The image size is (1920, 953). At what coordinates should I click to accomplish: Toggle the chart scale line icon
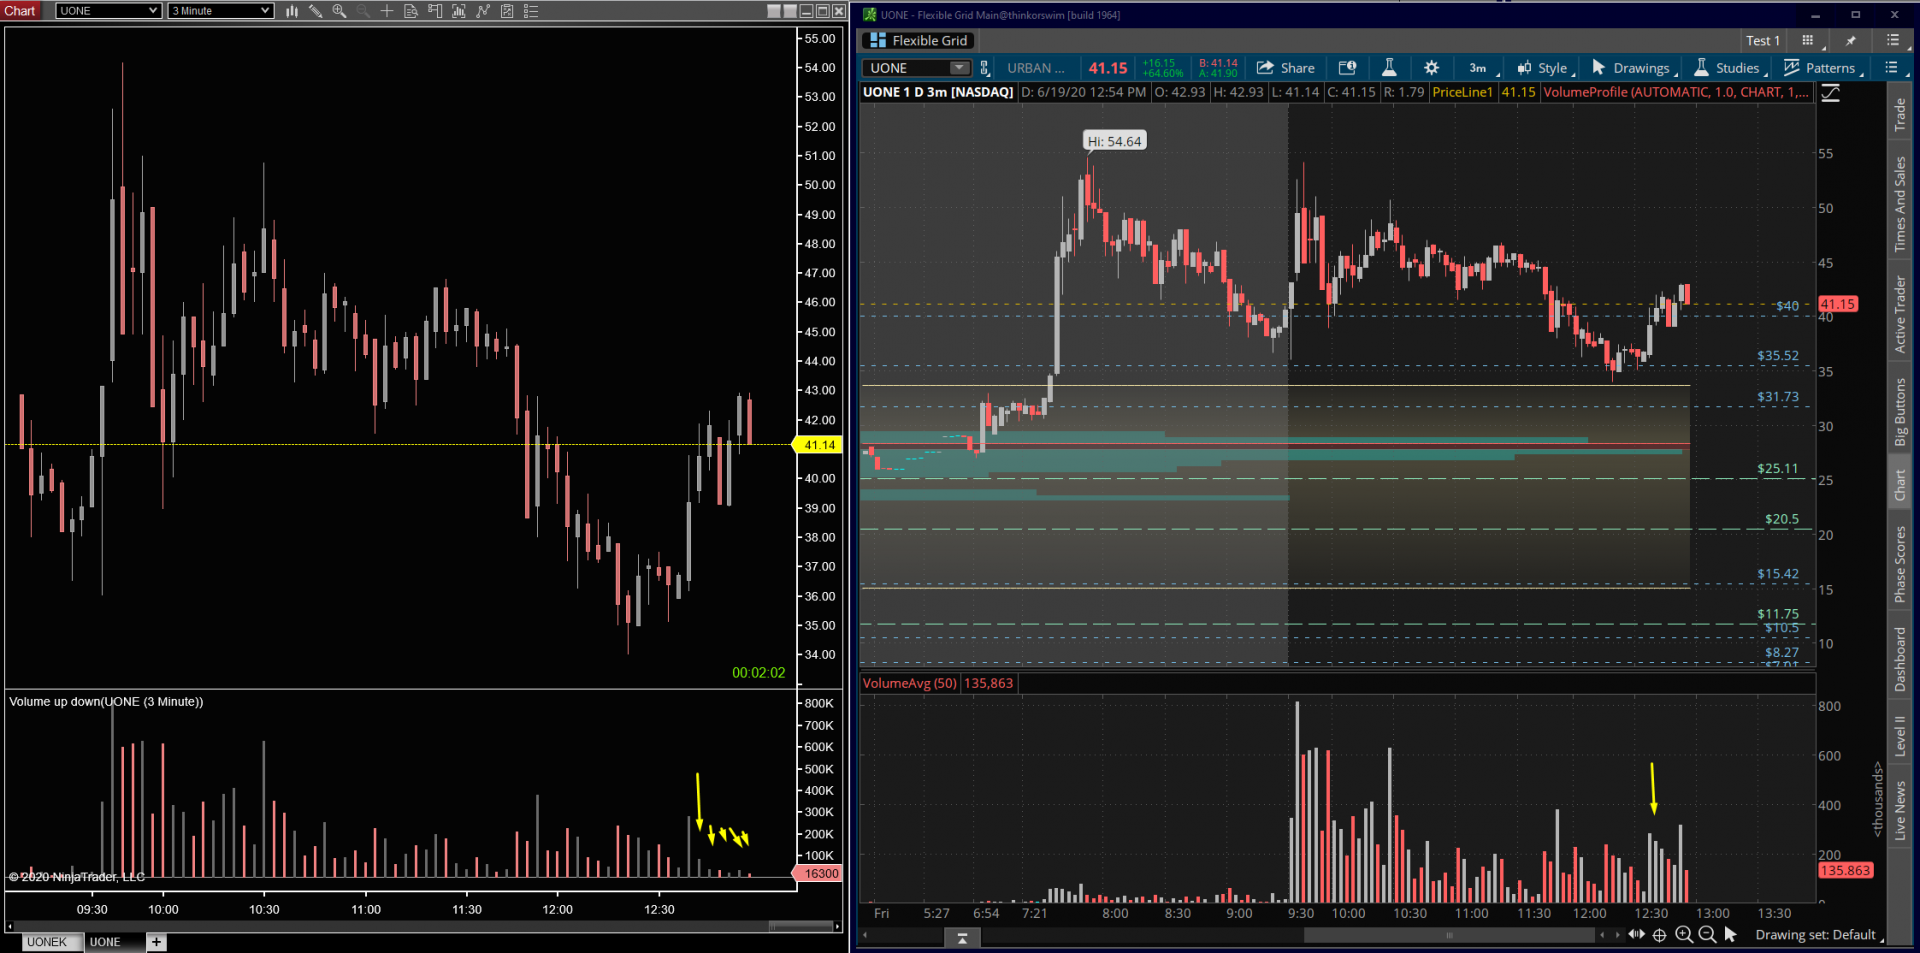coord(1831,92)
